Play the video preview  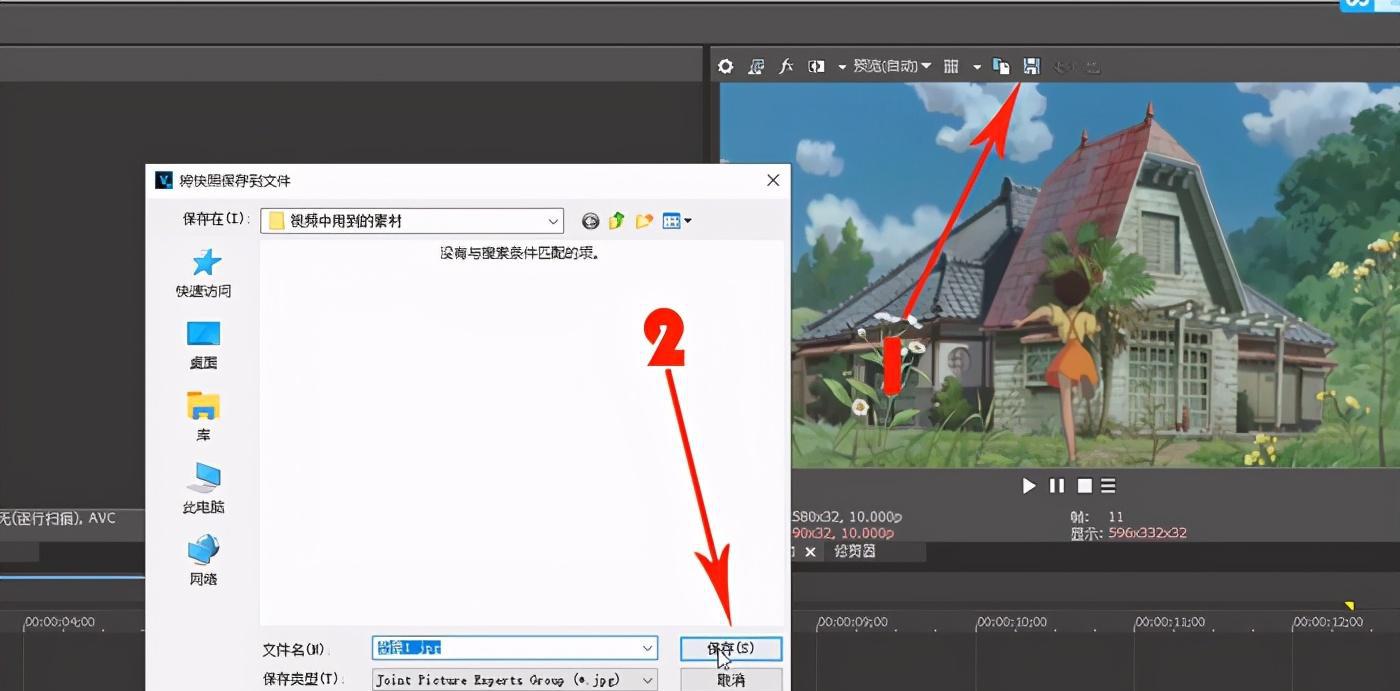point(1029,486)
